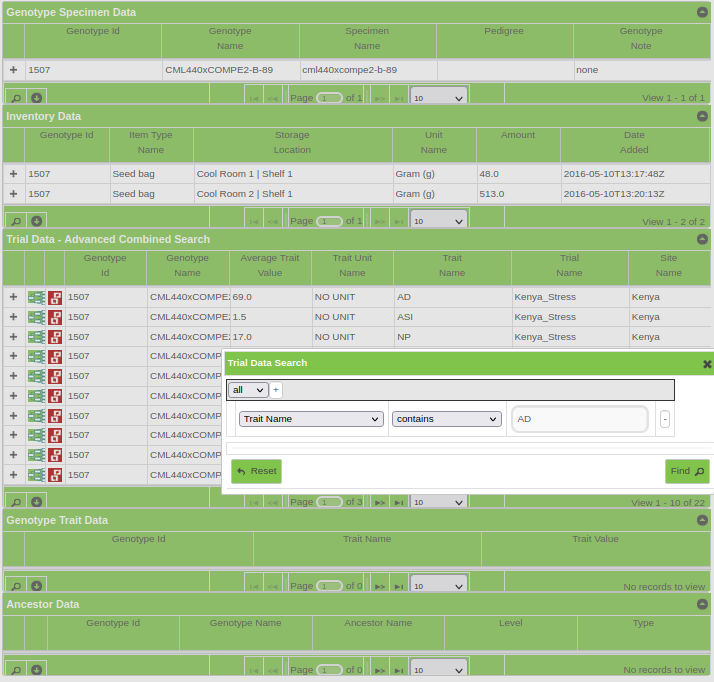The height and width of the screenshot is (682, 714).
Task: Open the Trait Name field dropdown
Action: (x=311, y=419)
